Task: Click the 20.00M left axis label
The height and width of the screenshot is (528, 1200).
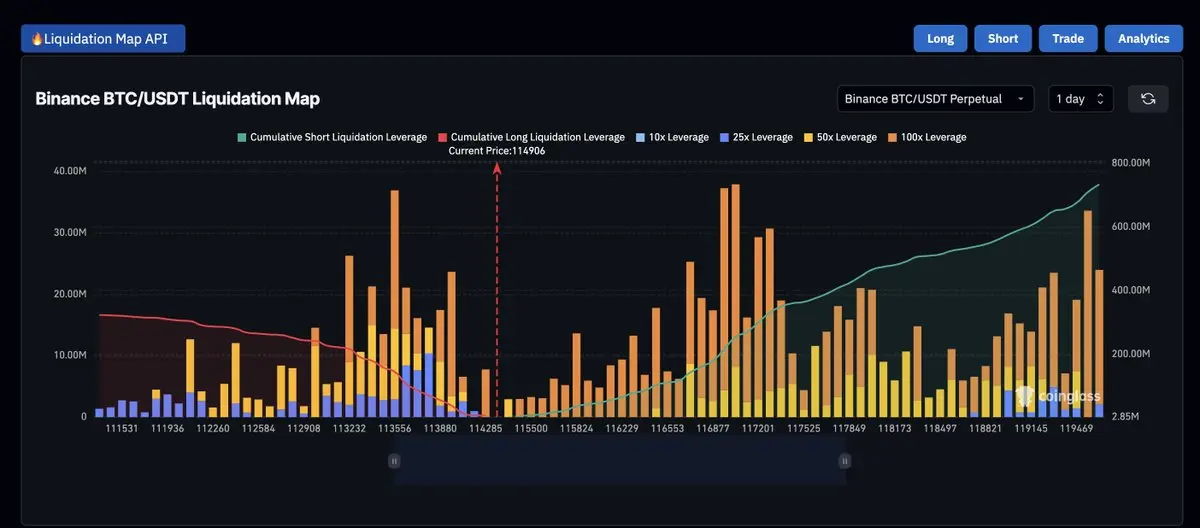Action: [71, 294]
